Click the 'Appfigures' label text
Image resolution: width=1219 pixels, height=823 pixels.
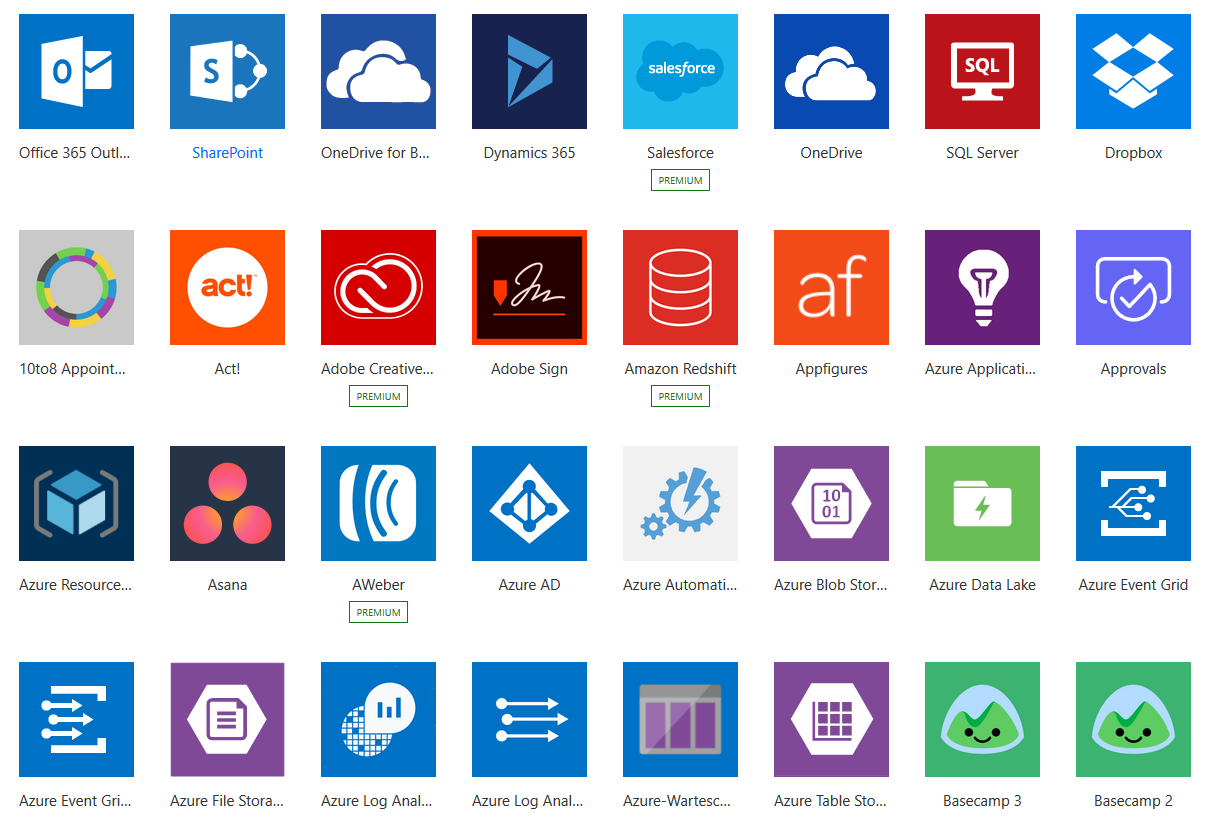831,369
